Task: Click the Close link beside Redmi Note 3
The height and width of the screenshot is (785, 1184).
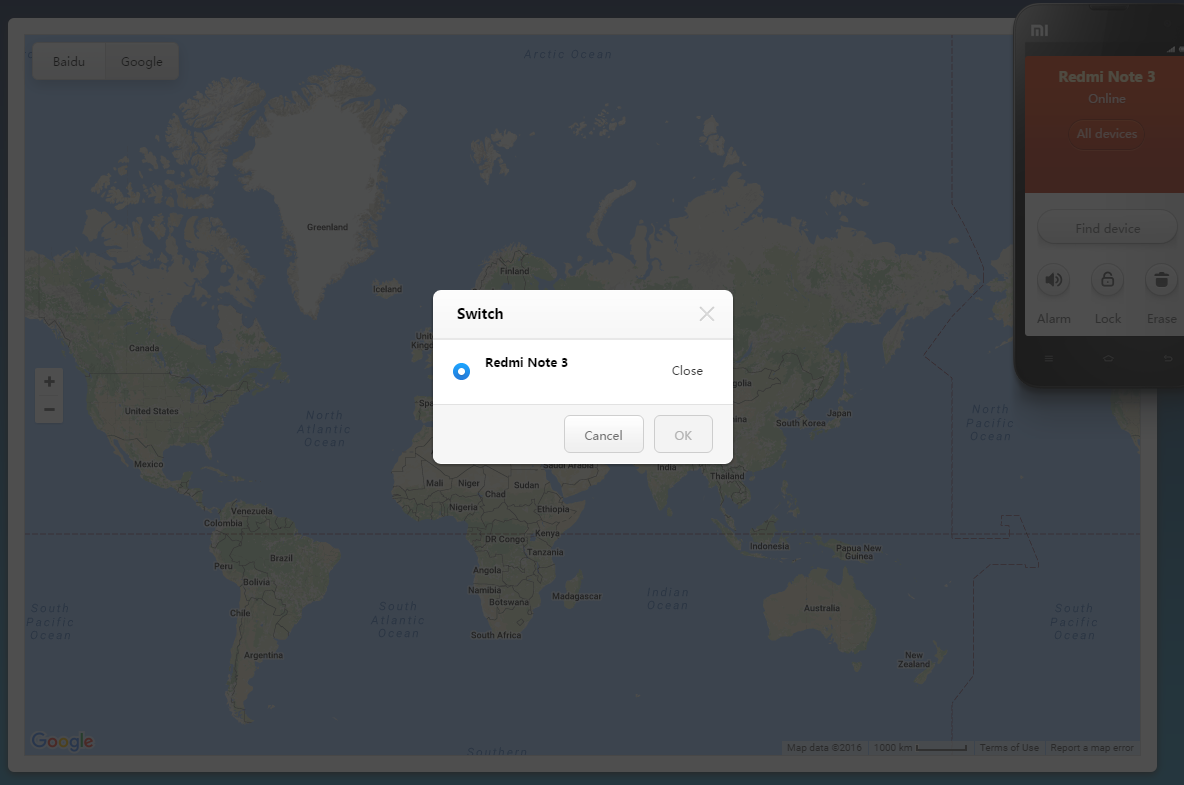Action: pos(687,371)
